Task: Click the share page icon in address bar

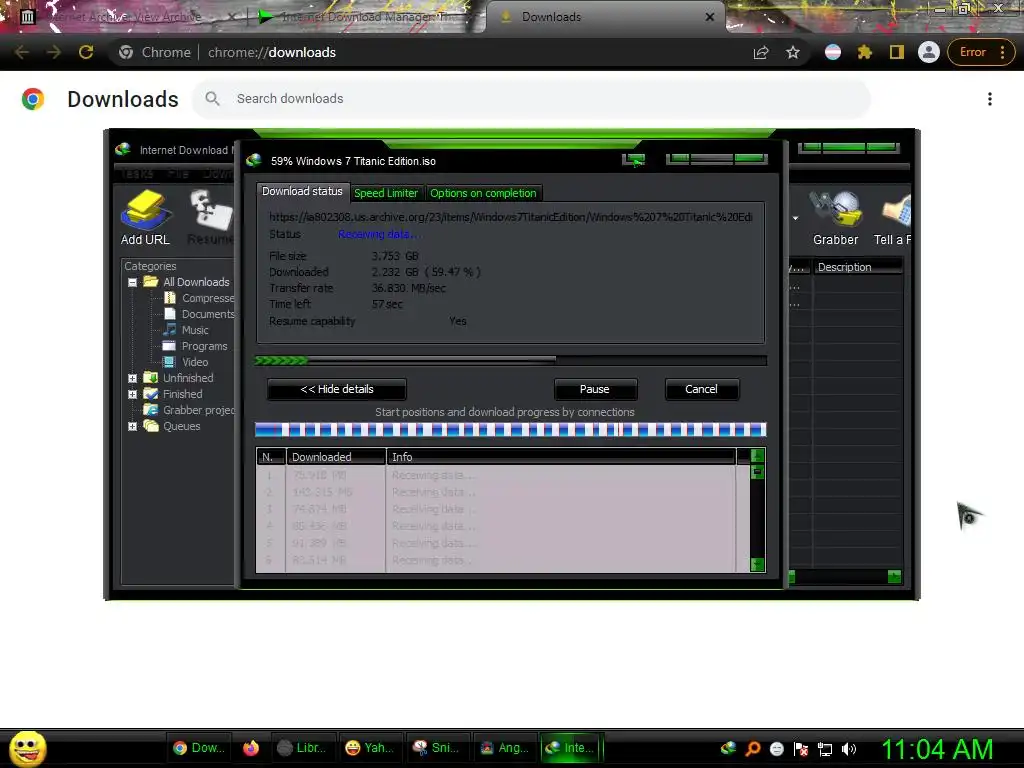Action: tap(761, 52)
